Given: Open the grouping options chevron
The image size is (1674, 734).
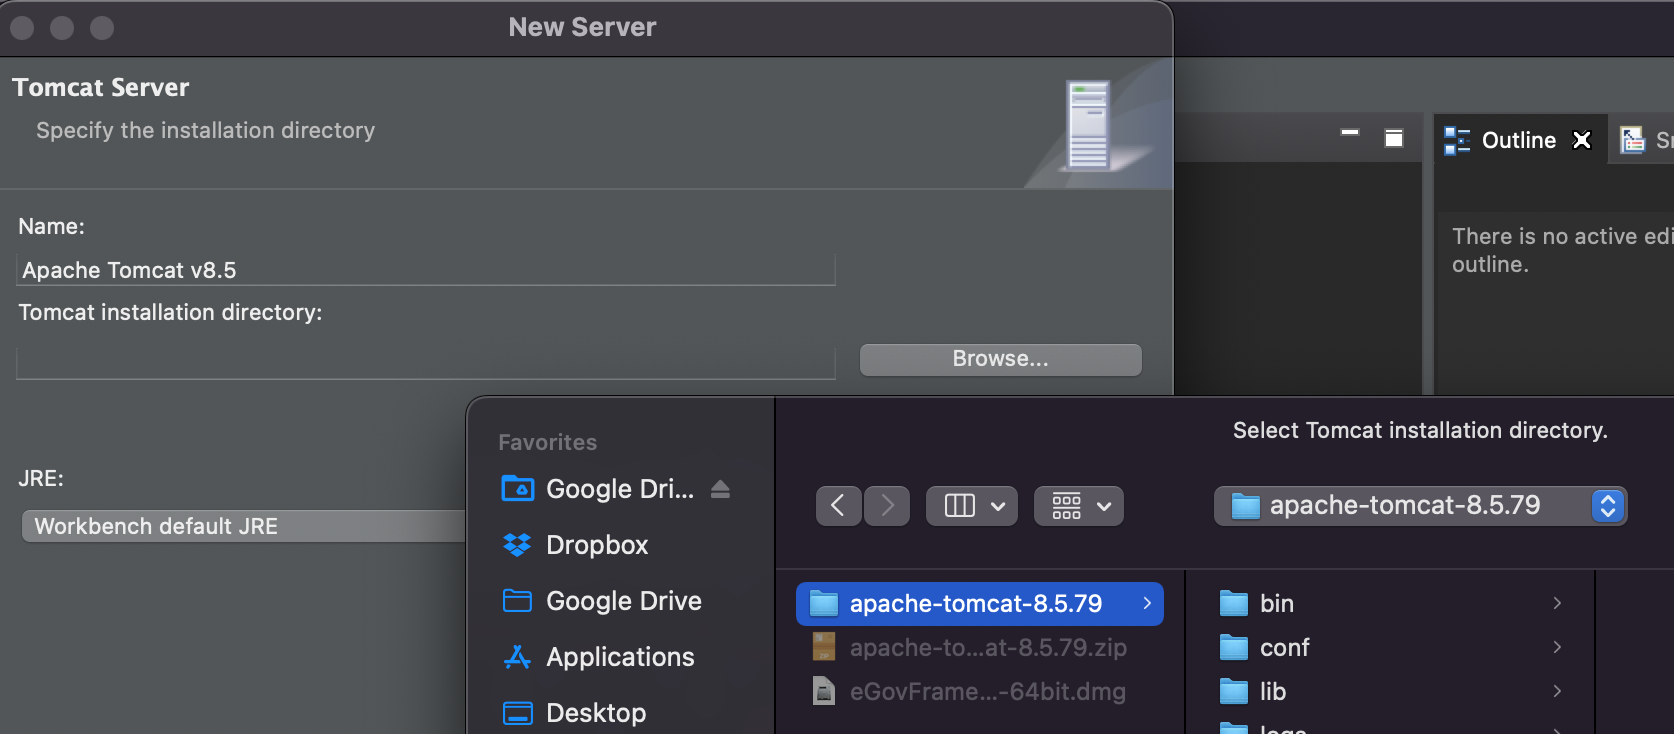Looking at the screenshot, I should [1104, 506].
